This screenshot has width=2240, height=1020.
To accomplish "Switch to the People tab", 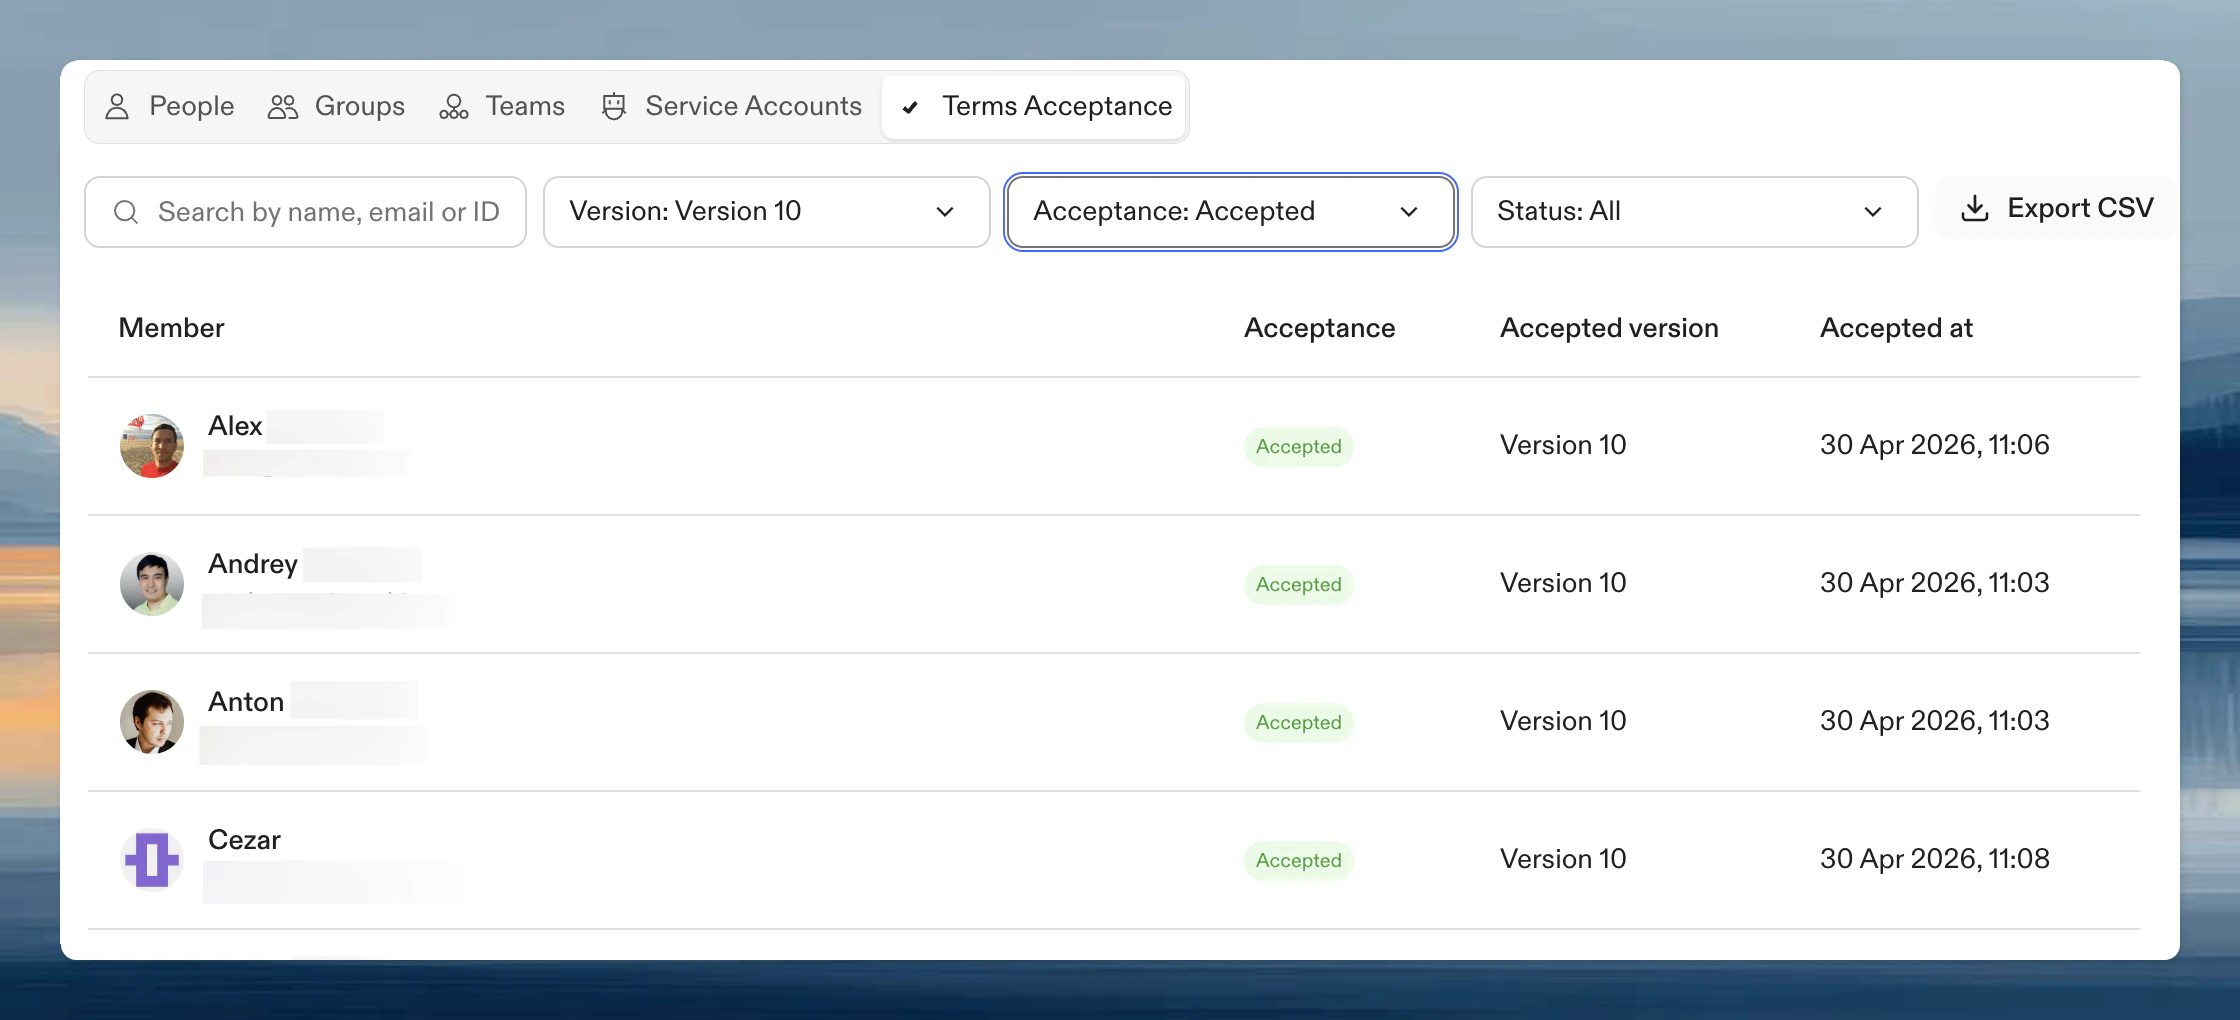I will pos(169,106).
